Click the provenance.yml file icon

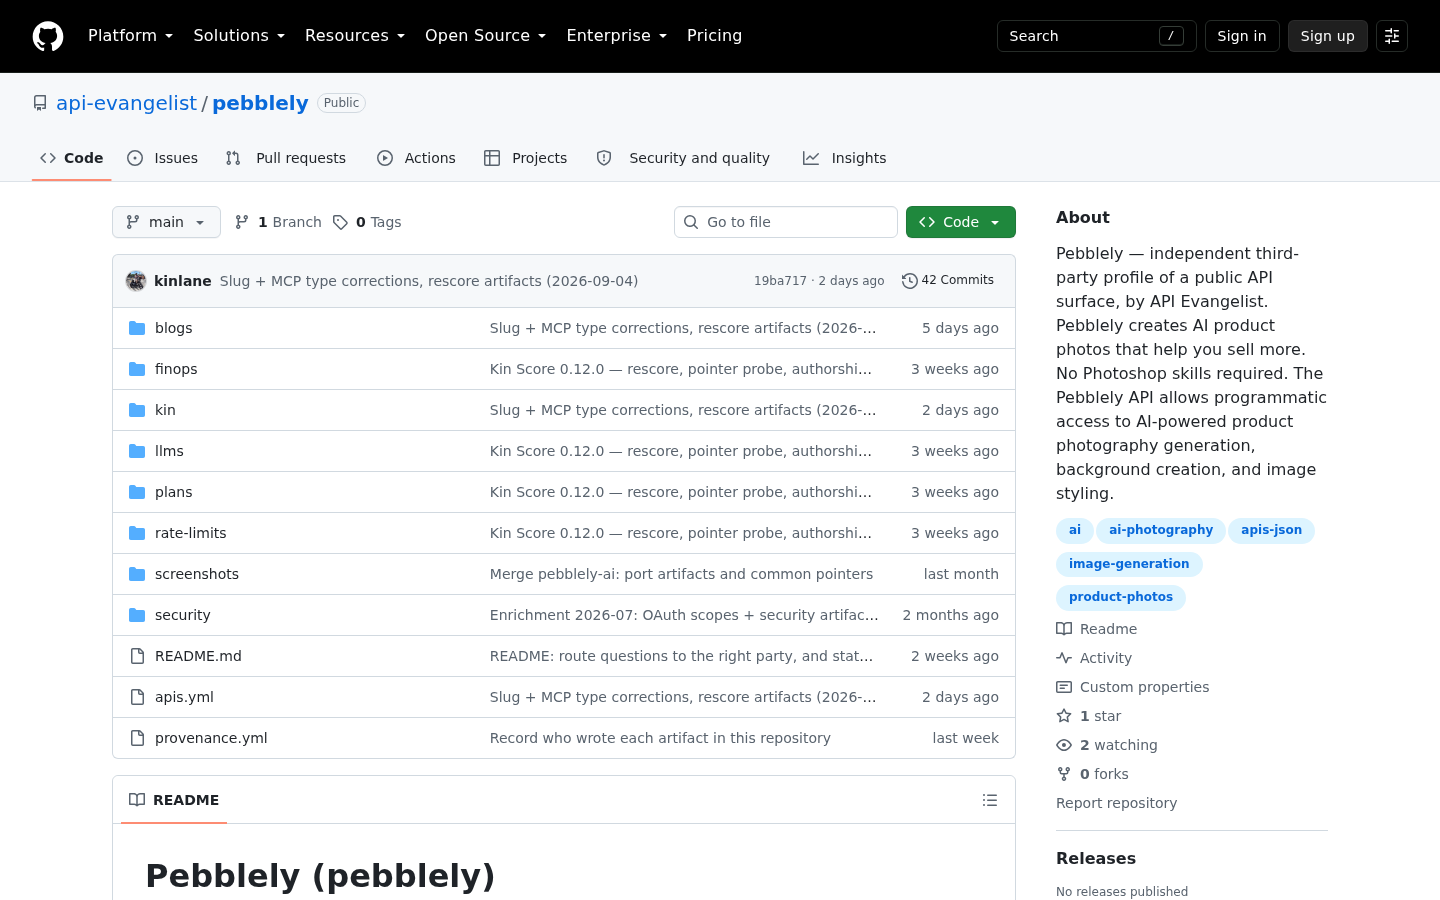pyautogui.click(x=137, y=738)
